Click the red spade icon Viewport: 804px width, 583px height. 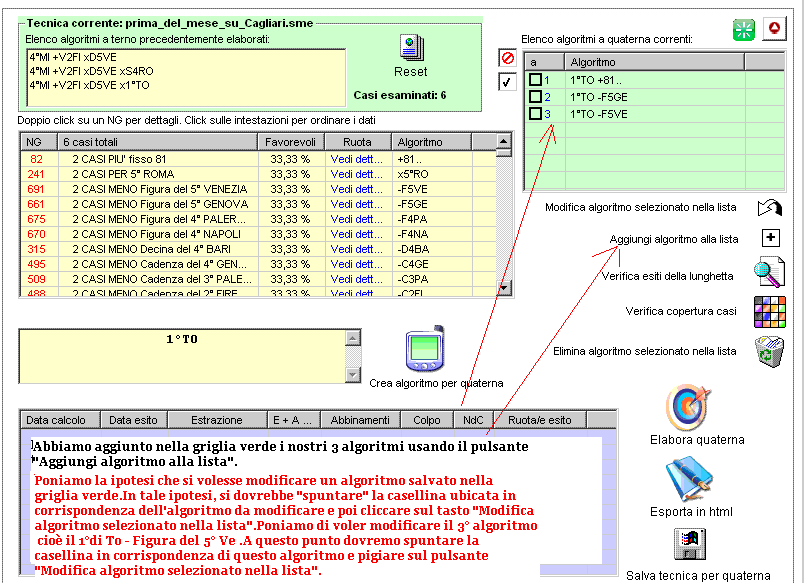pos(774,28)
